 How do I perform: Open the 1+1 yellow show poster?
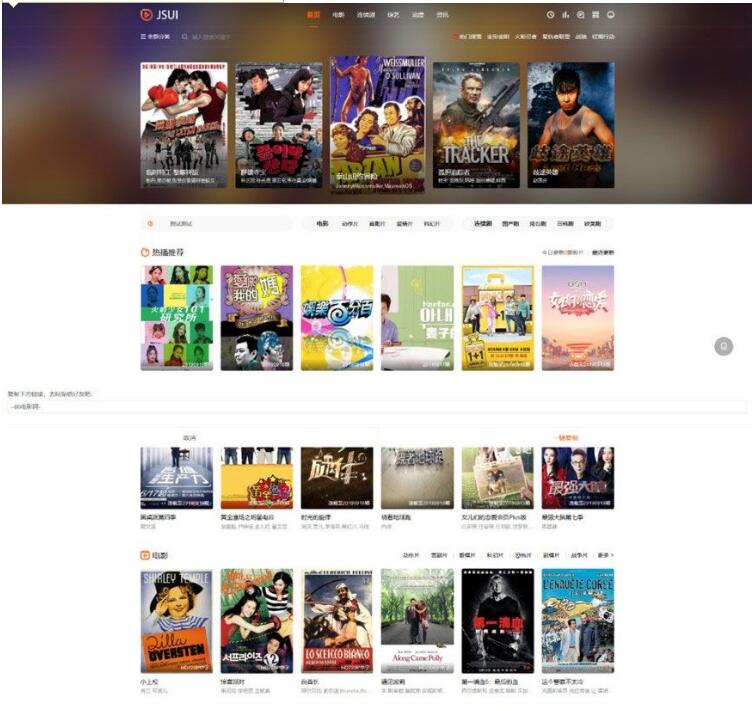pos(497,318)
